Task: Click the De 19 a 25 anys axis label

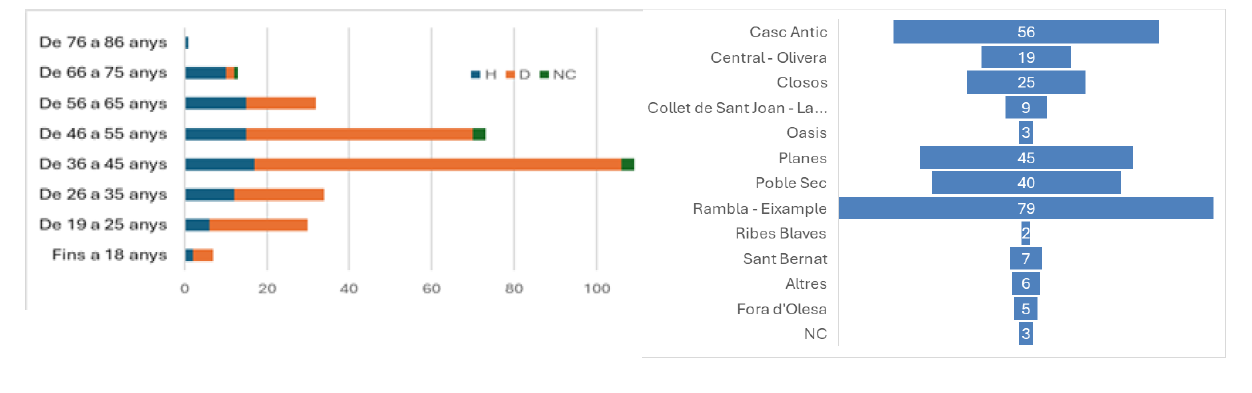Action: [102, 224]
